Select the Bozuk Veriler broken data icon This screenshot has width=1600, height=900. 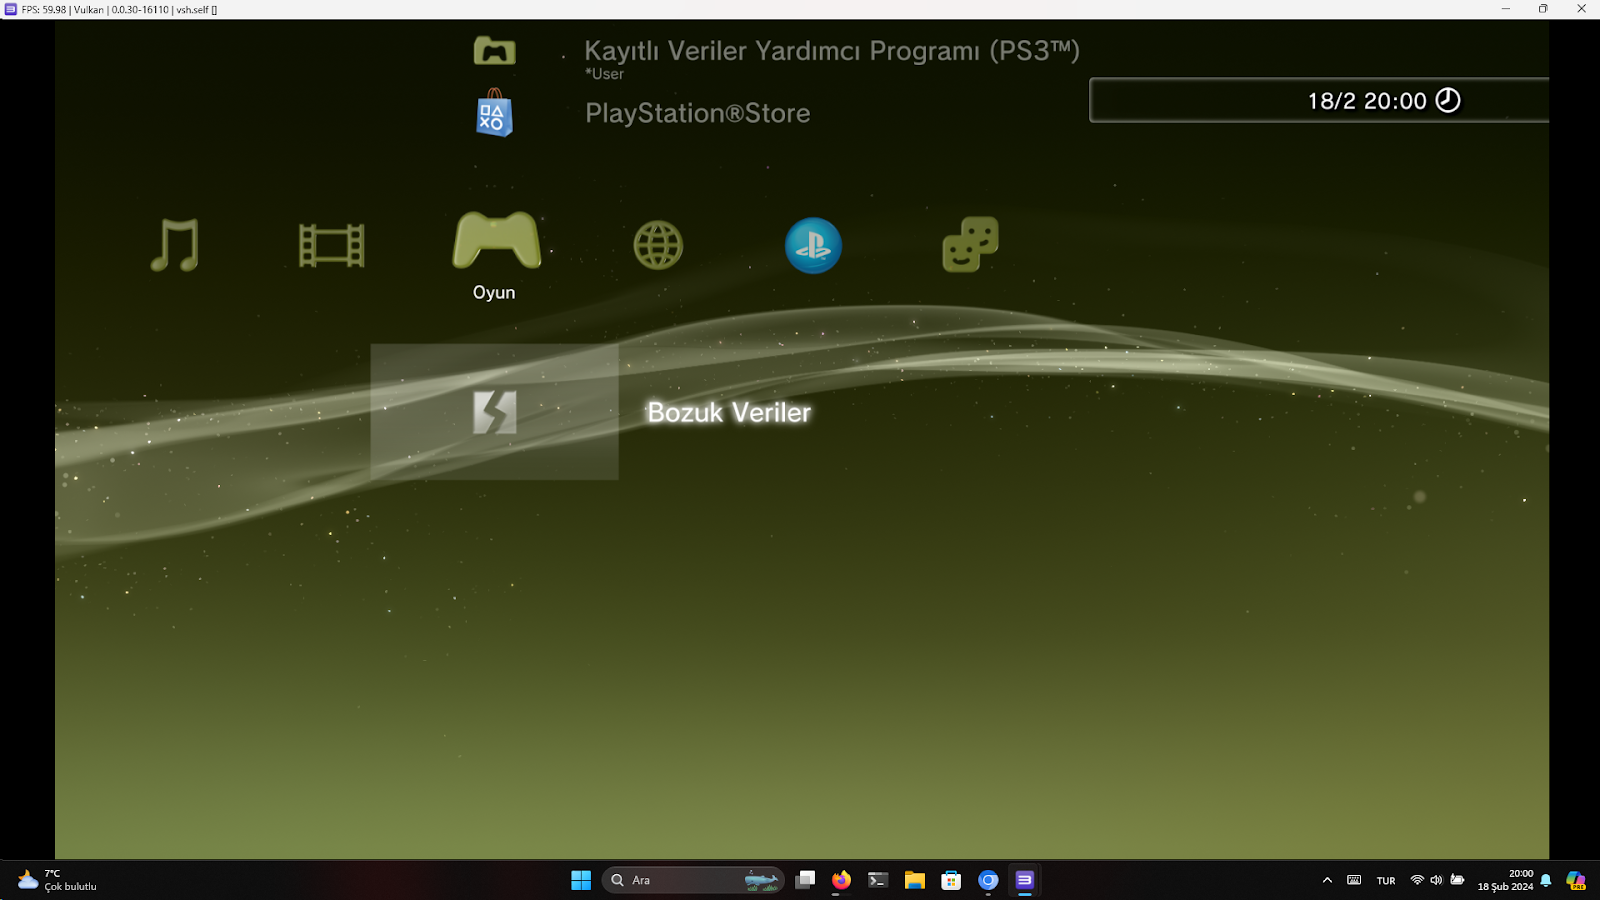(x=494, y=412)
